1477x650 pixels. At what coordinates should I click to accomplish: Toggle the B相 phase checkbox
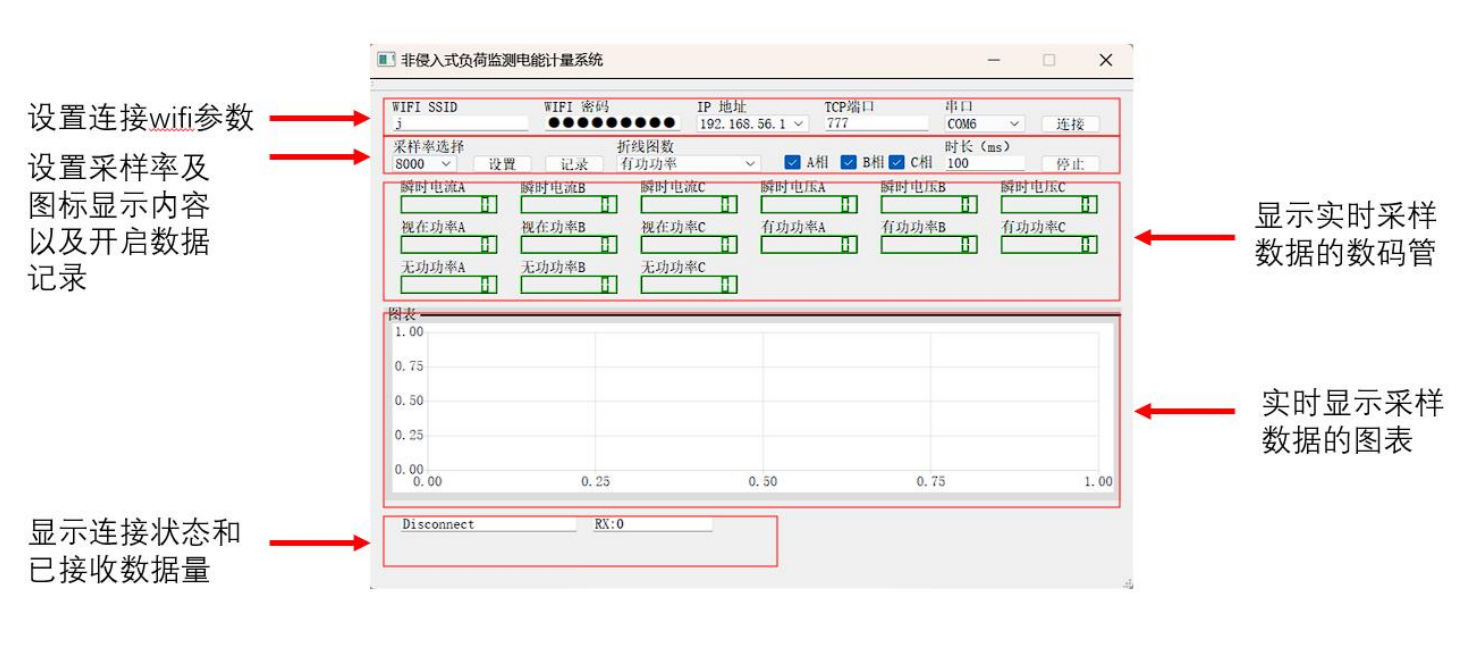click(x=849, y=162)
